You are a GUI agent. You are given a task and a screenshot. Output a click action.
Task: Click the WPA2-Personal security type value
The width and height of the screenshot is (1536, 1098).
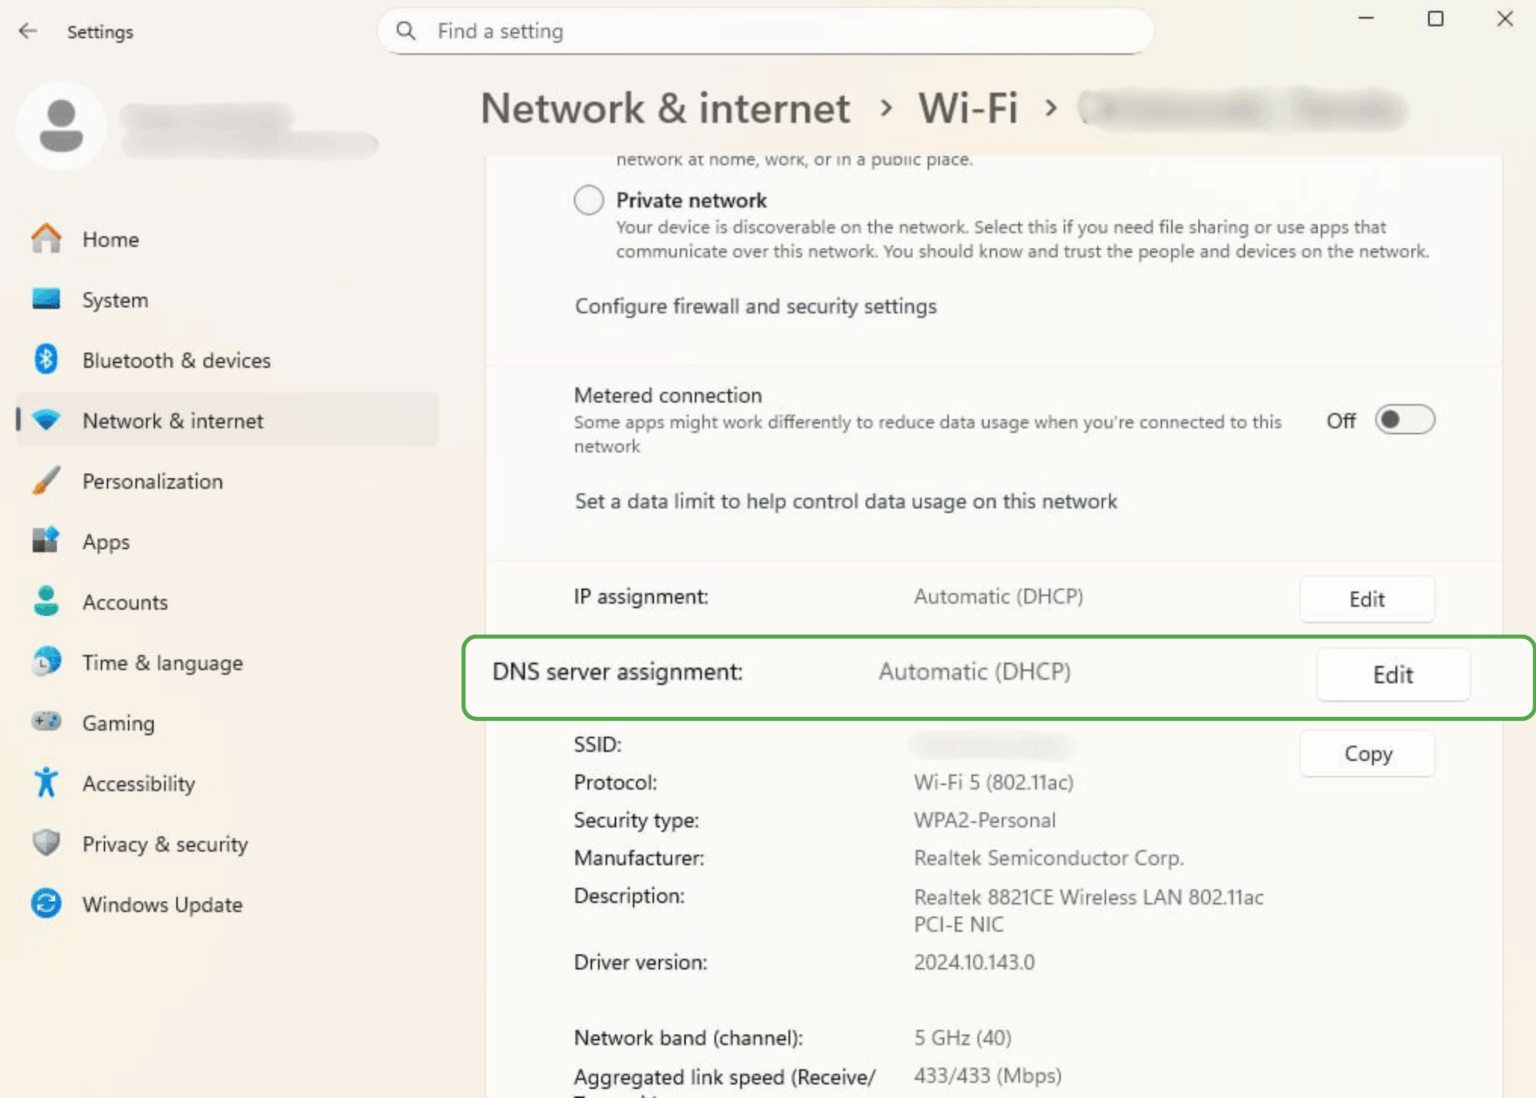tap(984, 820)
